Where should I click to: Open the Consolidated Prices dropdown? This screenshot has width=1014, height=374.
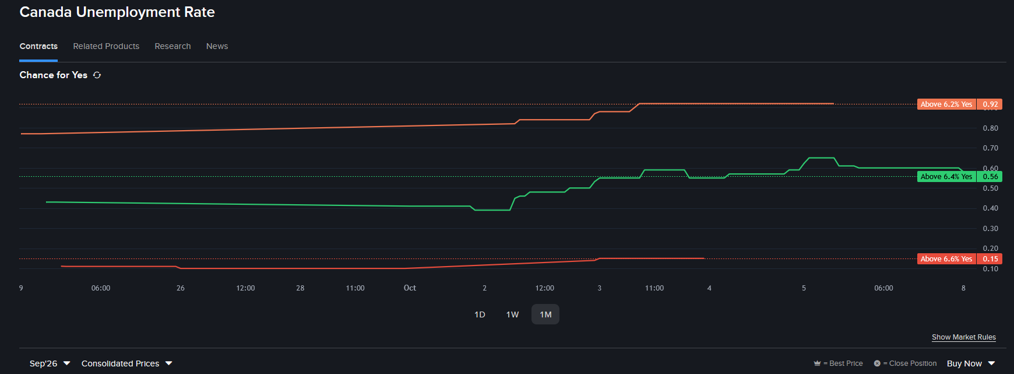coord(127,364)
